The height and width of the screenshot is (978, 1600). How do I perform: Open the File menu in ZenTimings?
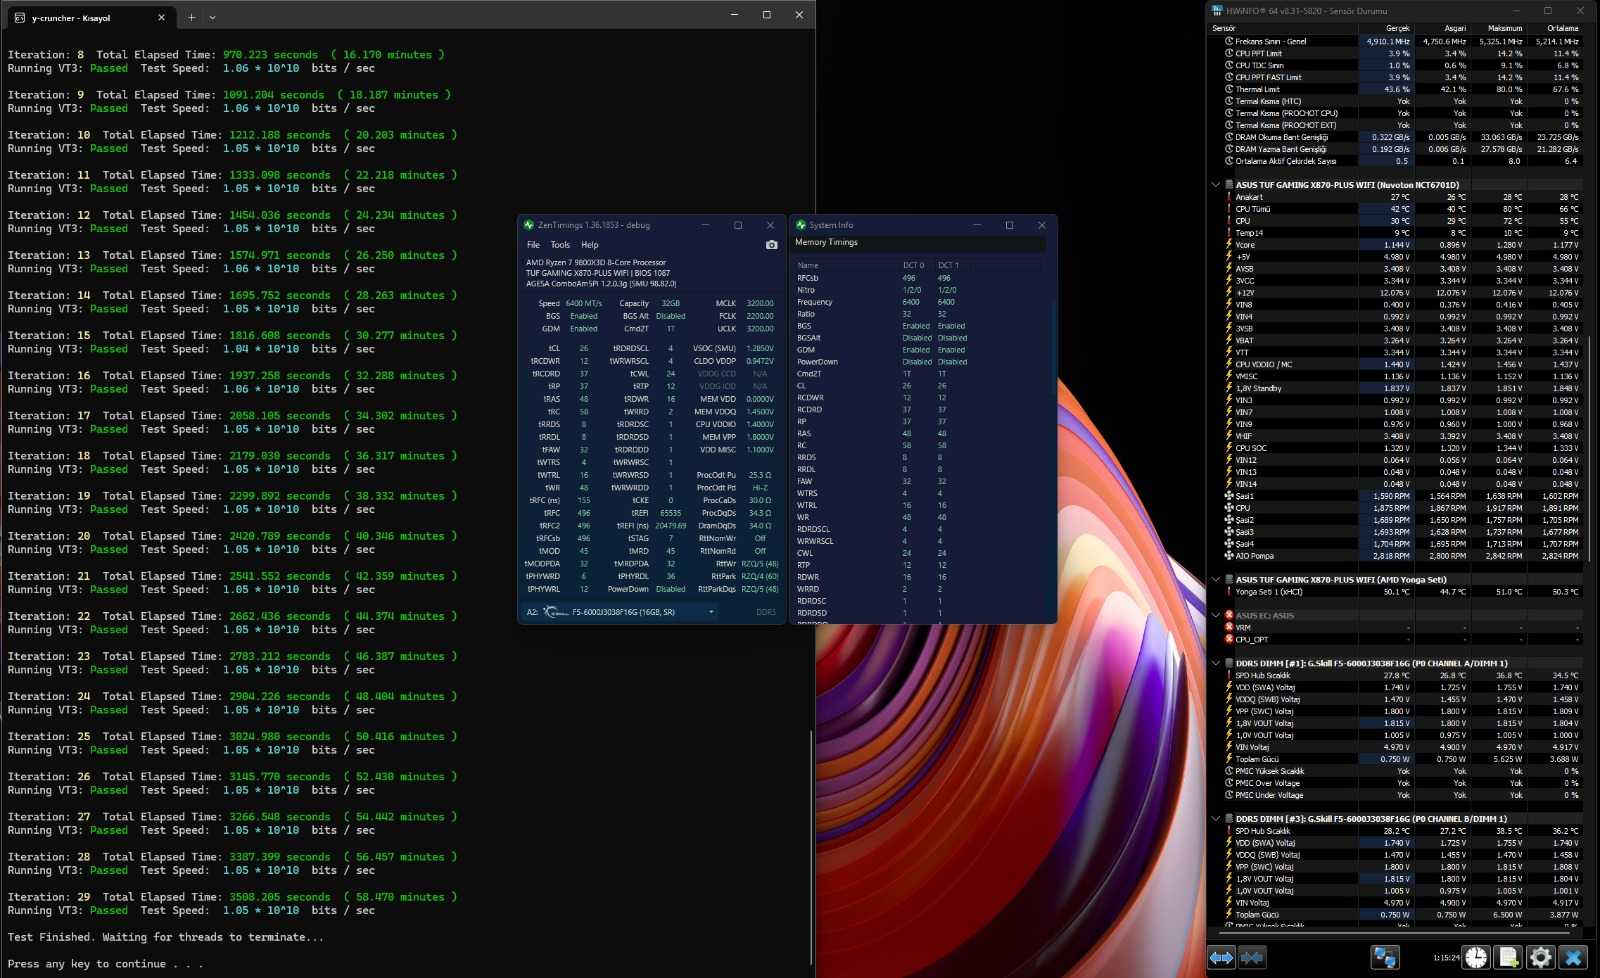click(533, 244)
